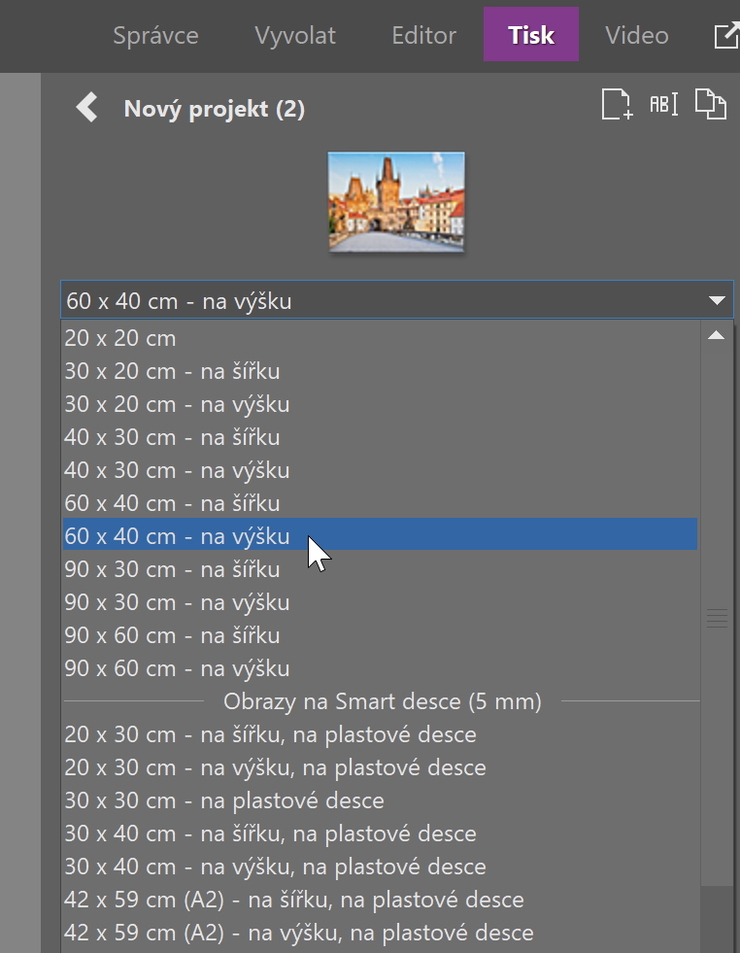Choose 42 x 59 cm (A2) na šířku
Screen dimensions: 740x953
(380, 899)
